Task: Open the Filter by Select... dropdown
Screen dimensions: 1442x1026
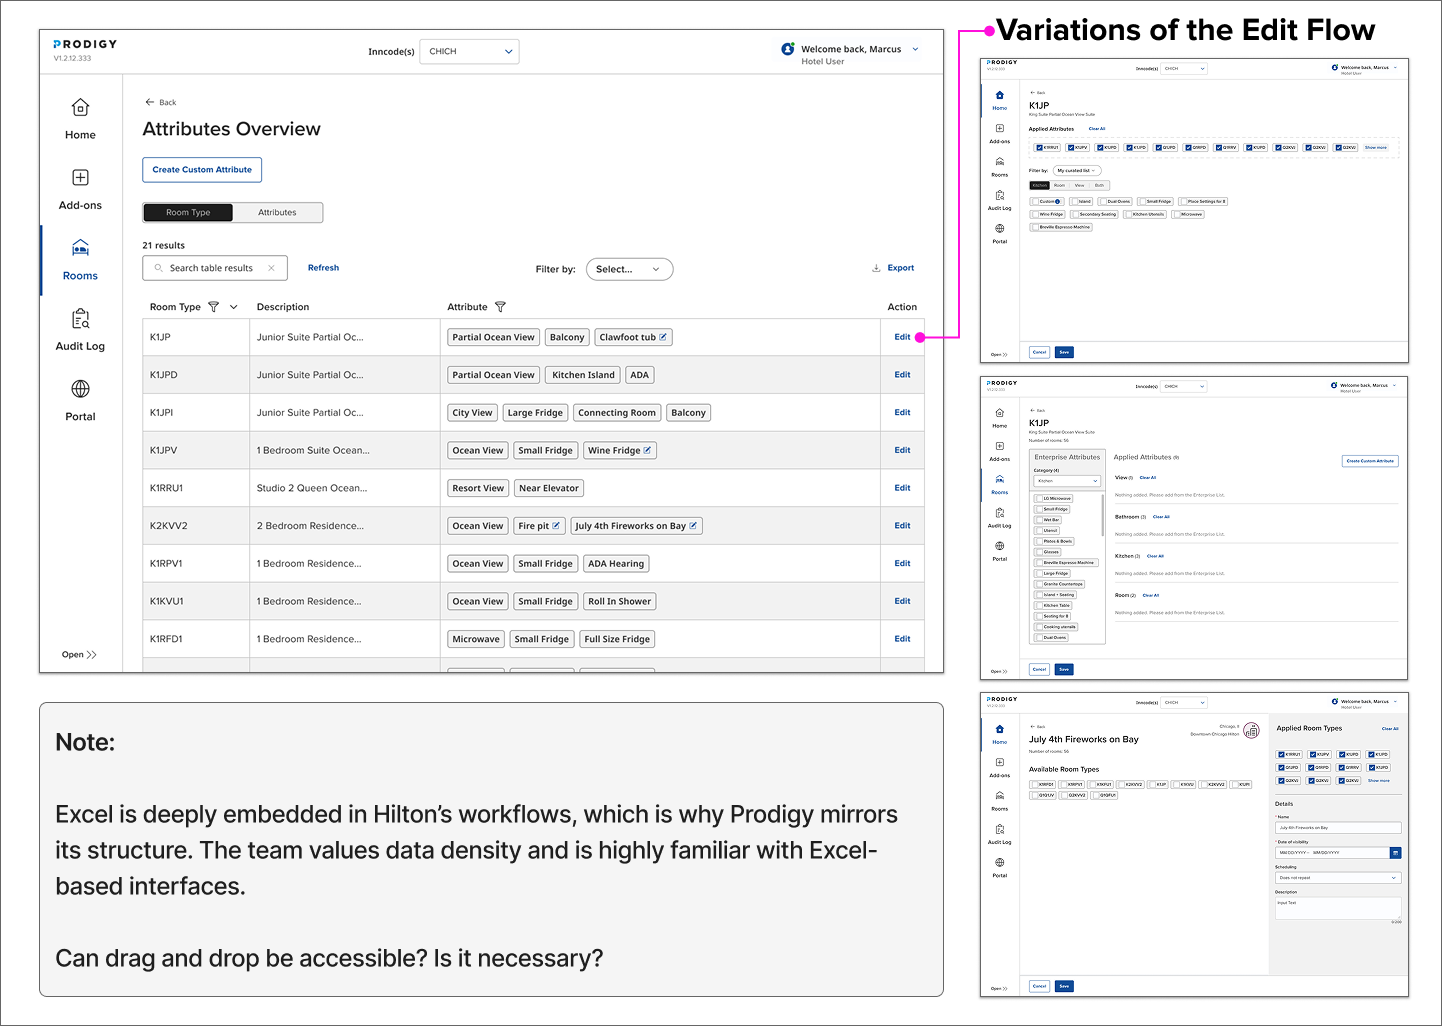Action: tap(629, 269)
